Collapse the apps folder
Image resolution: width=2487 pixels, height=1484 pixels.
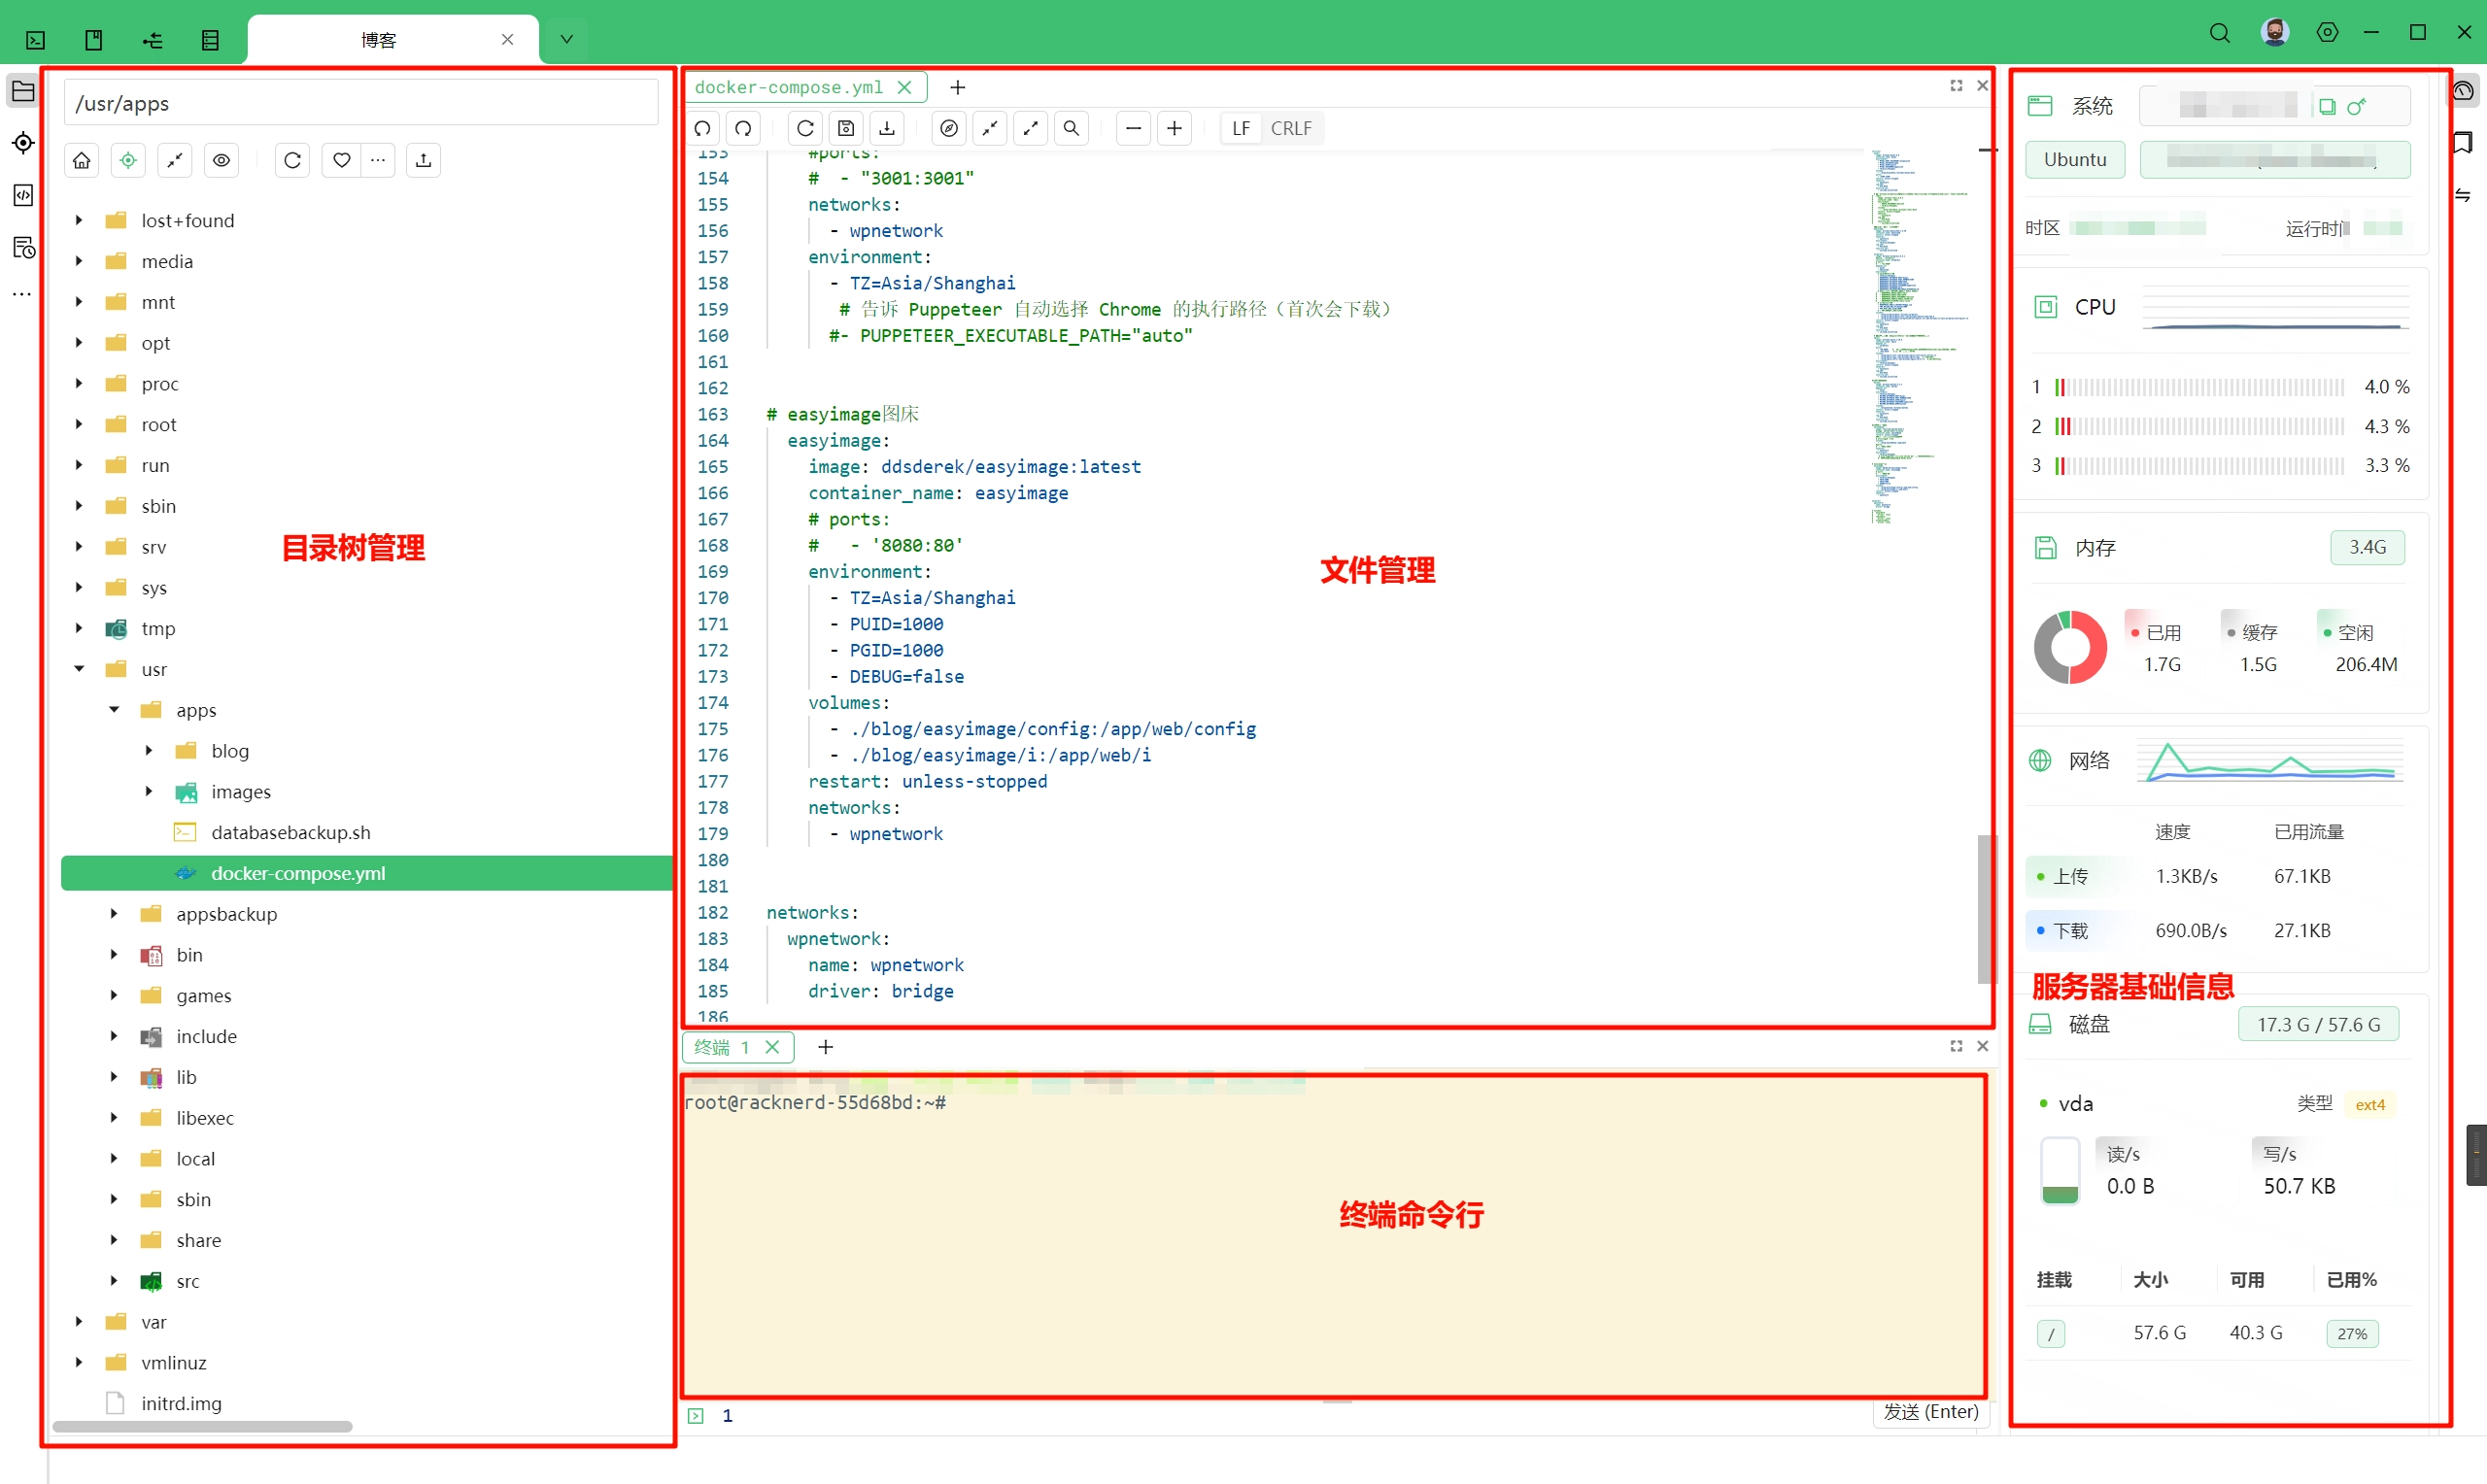click(x=114, y=710)
